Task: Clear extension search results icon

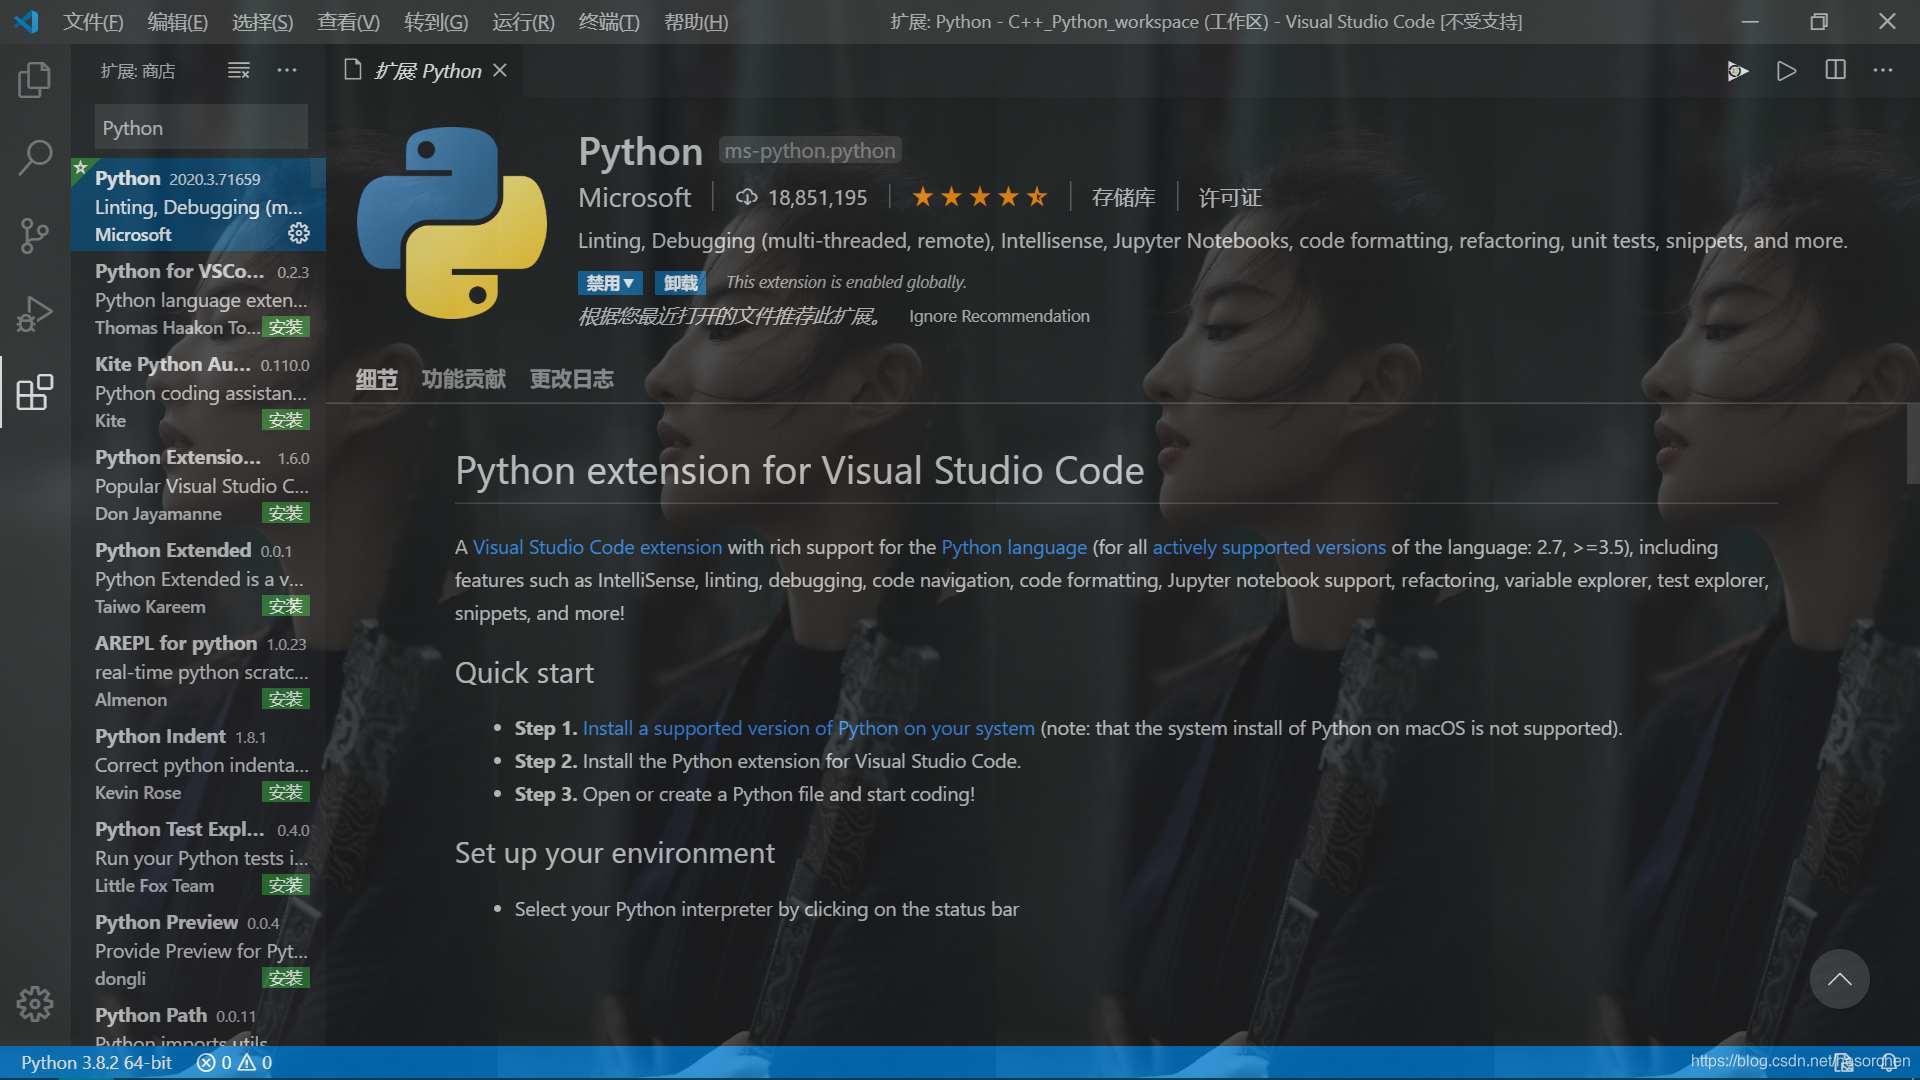Action: tap(239, 70)
